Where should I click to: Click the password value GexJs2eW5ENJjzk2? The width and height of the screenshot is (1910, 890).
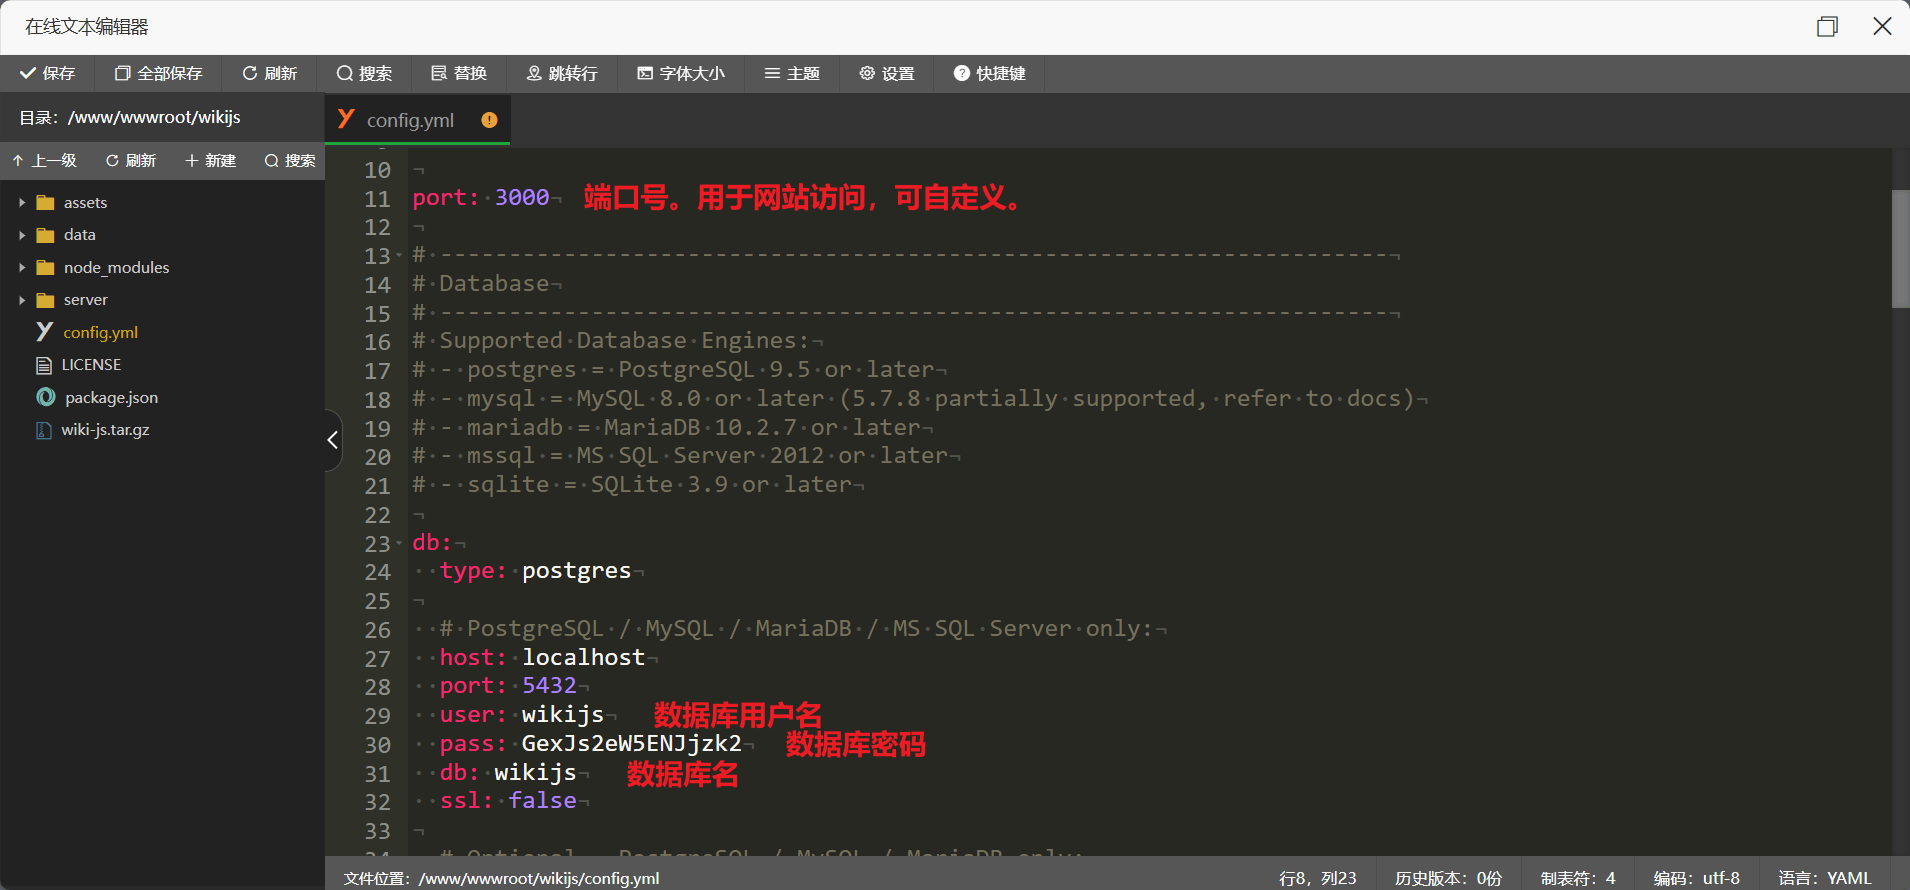click(x=632, y=744)
